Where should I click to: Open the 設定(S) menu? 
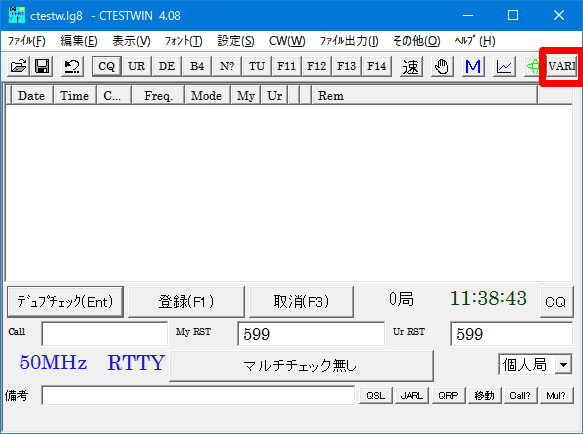[x=236, y=41]
